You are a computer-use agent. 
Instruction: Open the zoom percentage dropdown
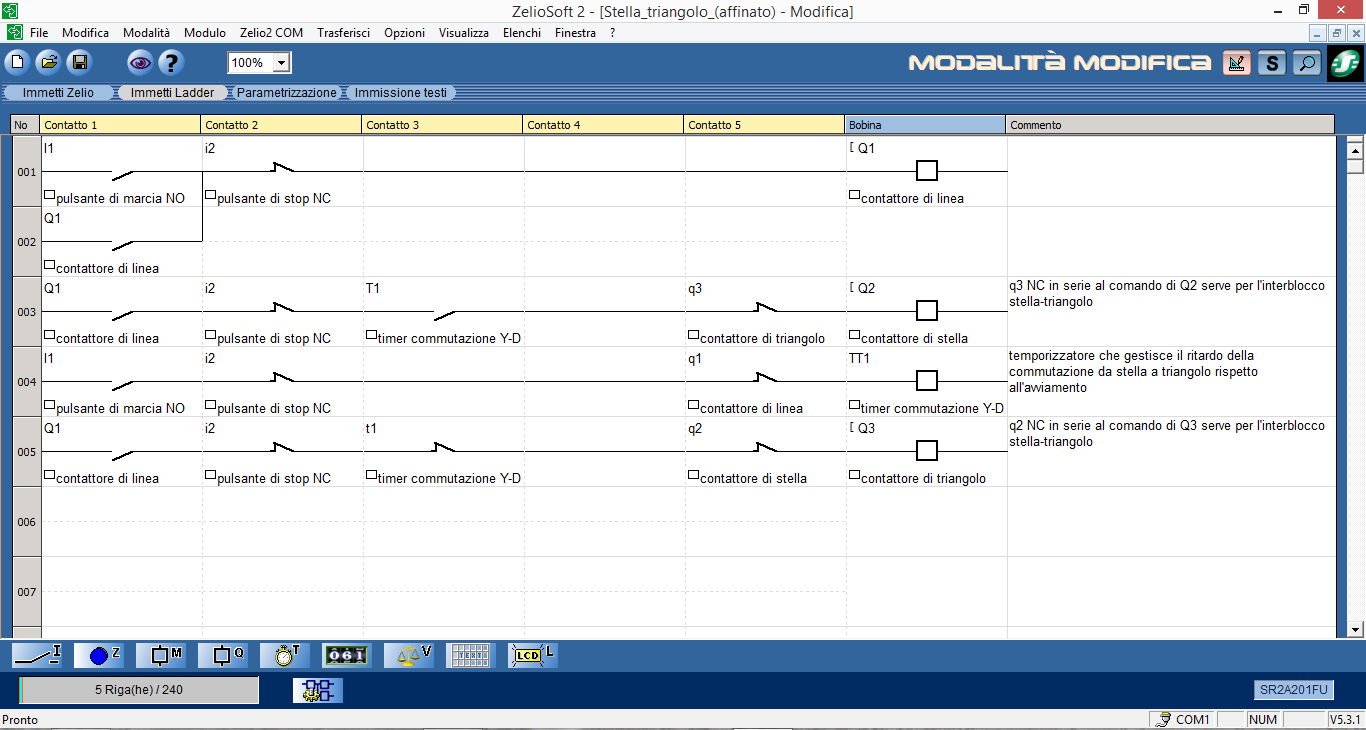(x=281, y=63)
